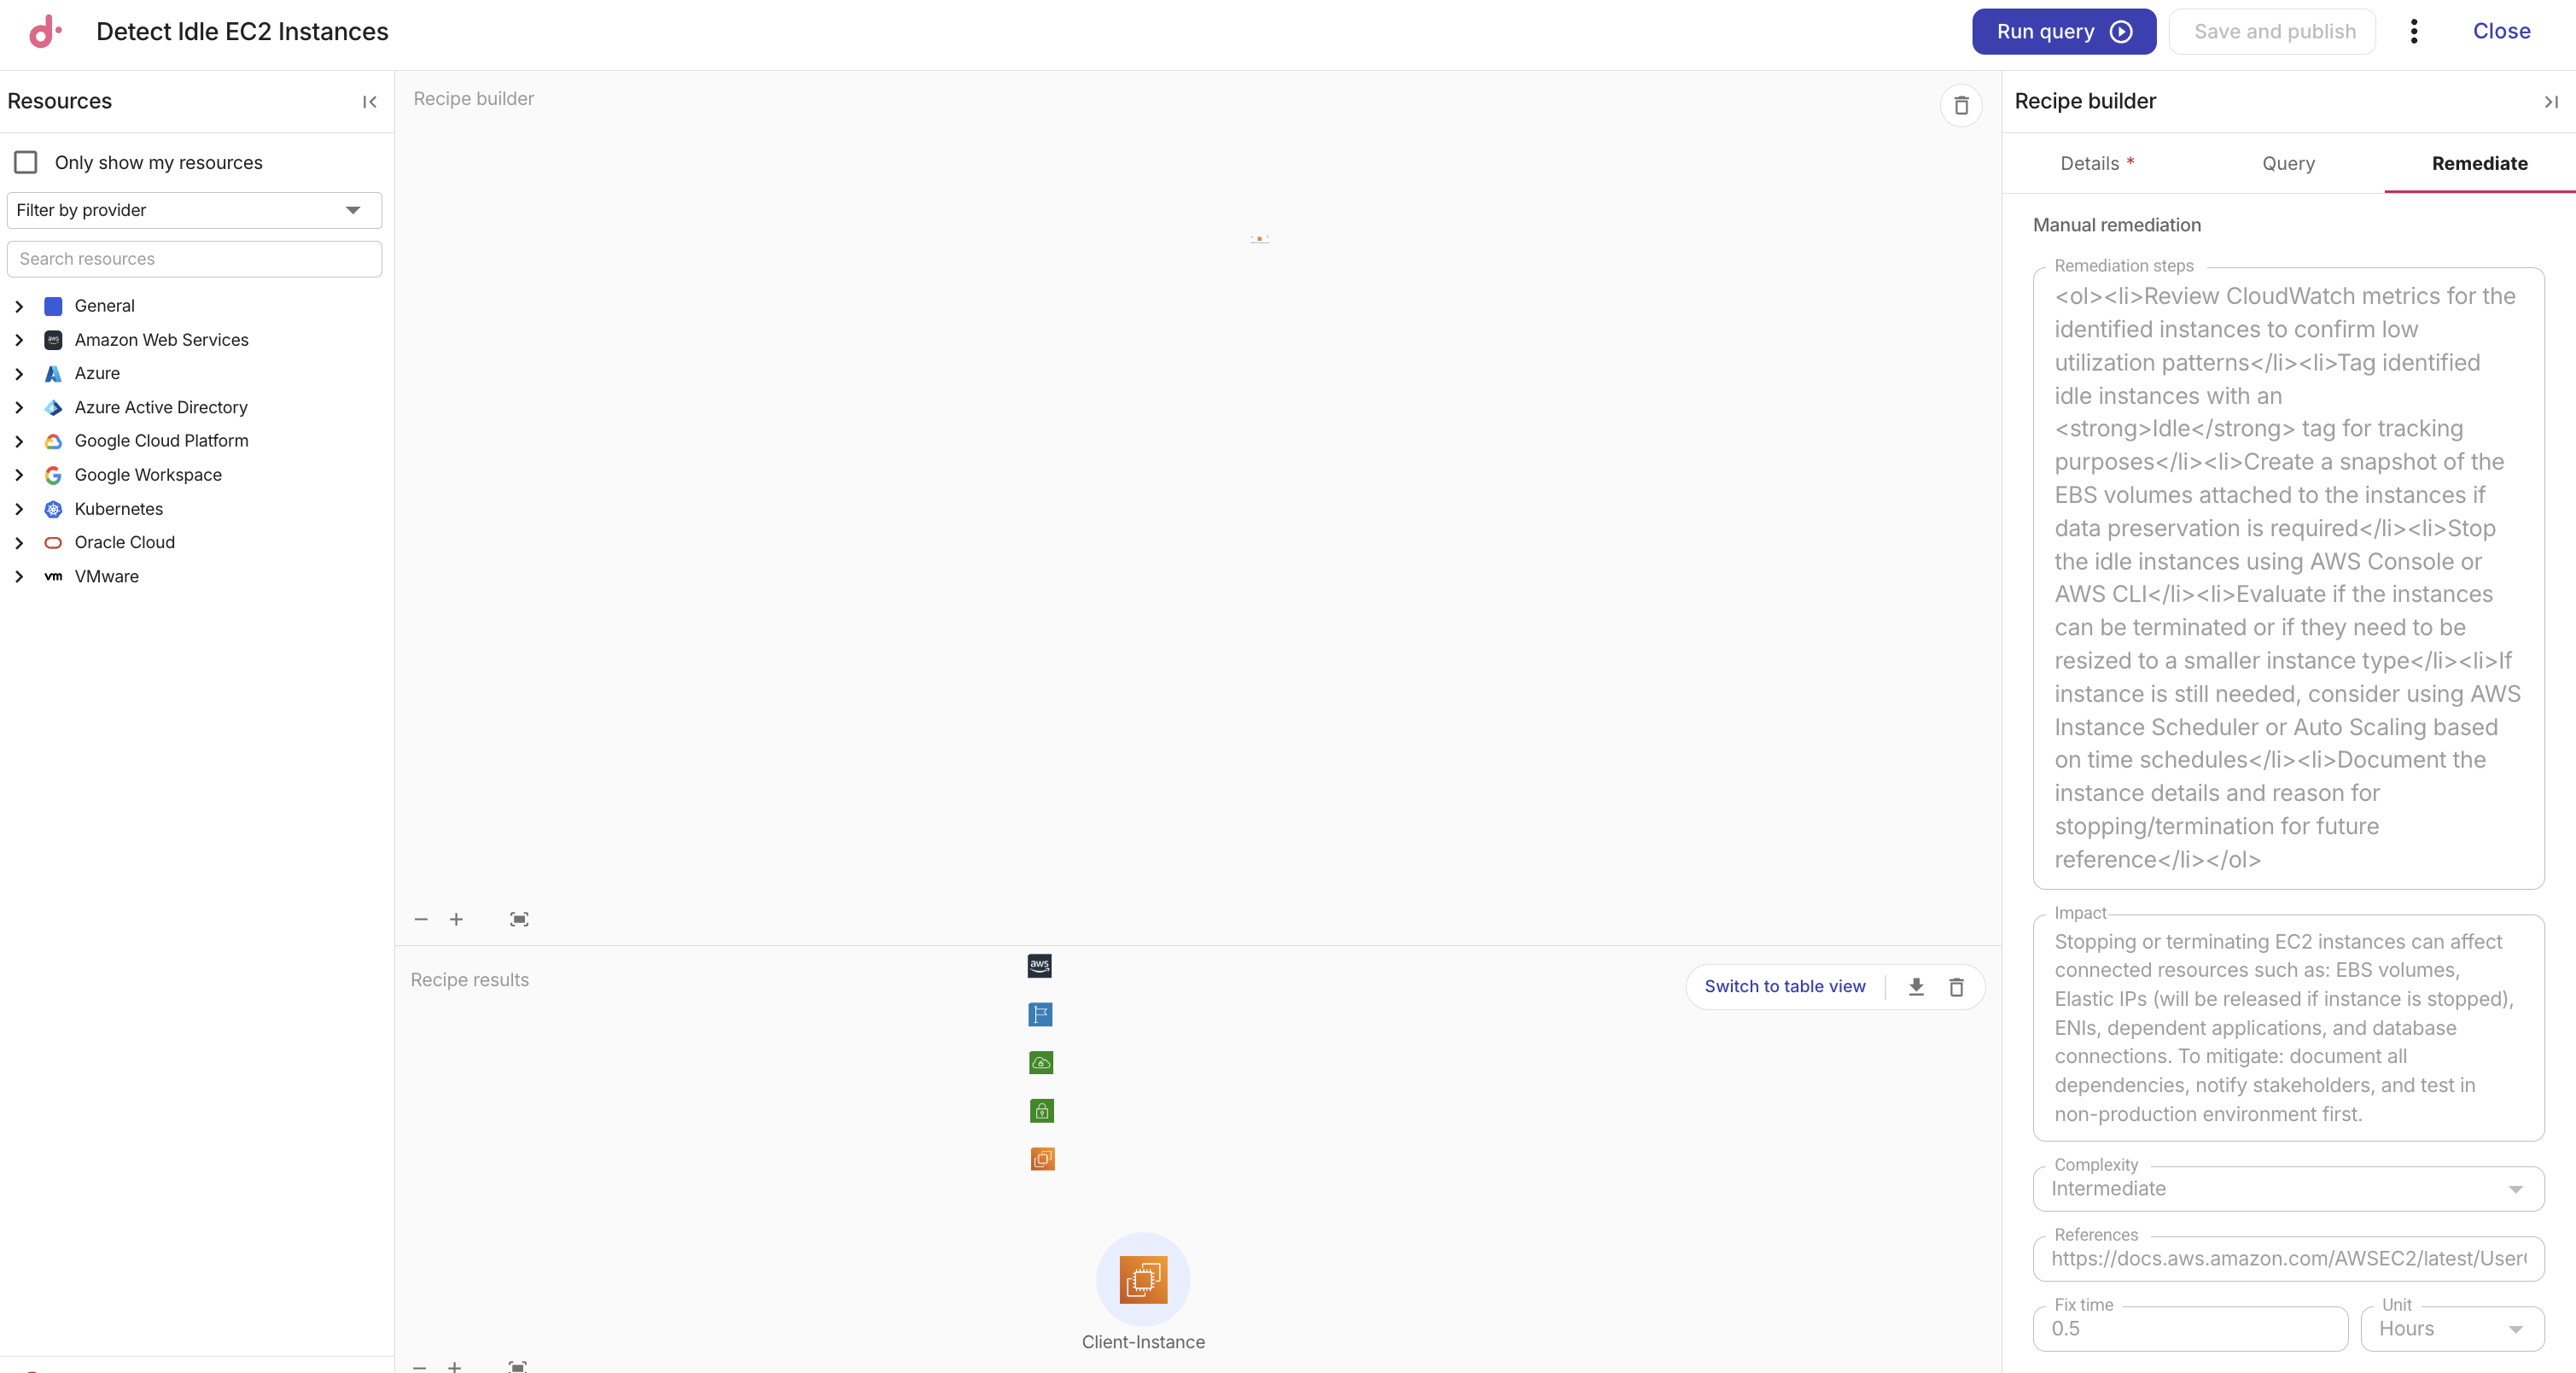The width and height of the screenshot is (2576, 1373).
Task: Click the Google Workspace label
Action: (148, 475)
